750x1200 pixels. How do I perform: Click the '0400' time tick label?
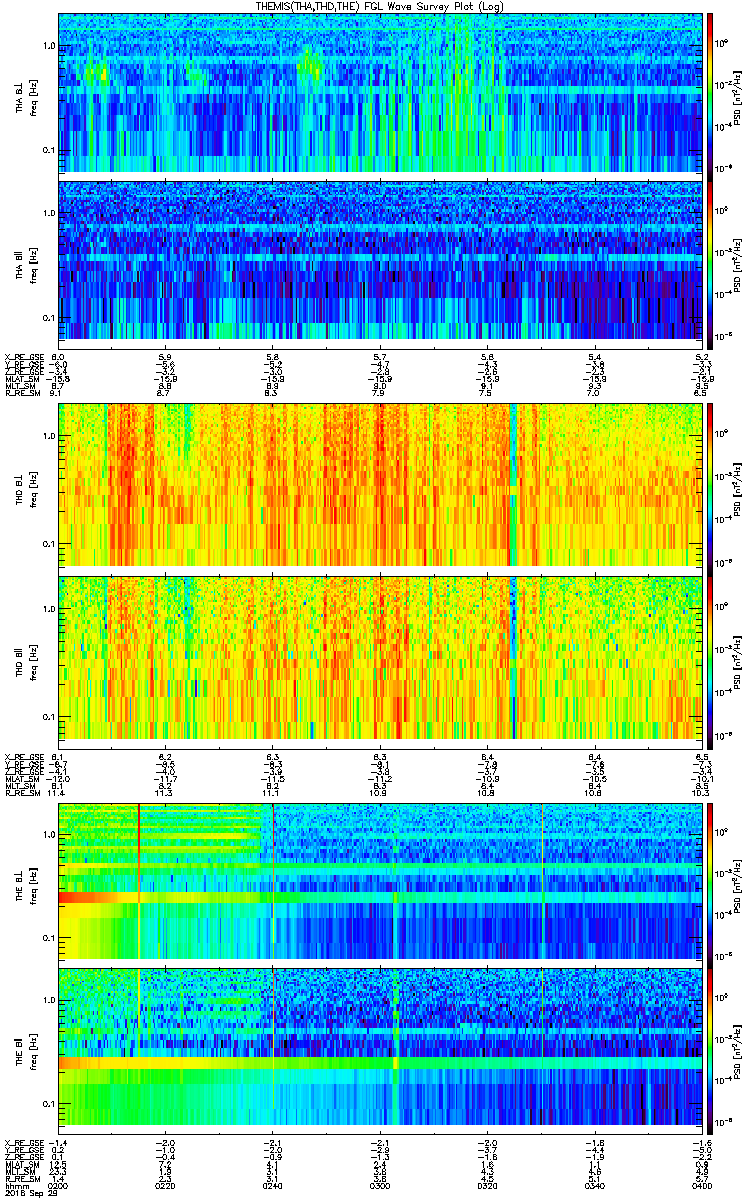701,1184
